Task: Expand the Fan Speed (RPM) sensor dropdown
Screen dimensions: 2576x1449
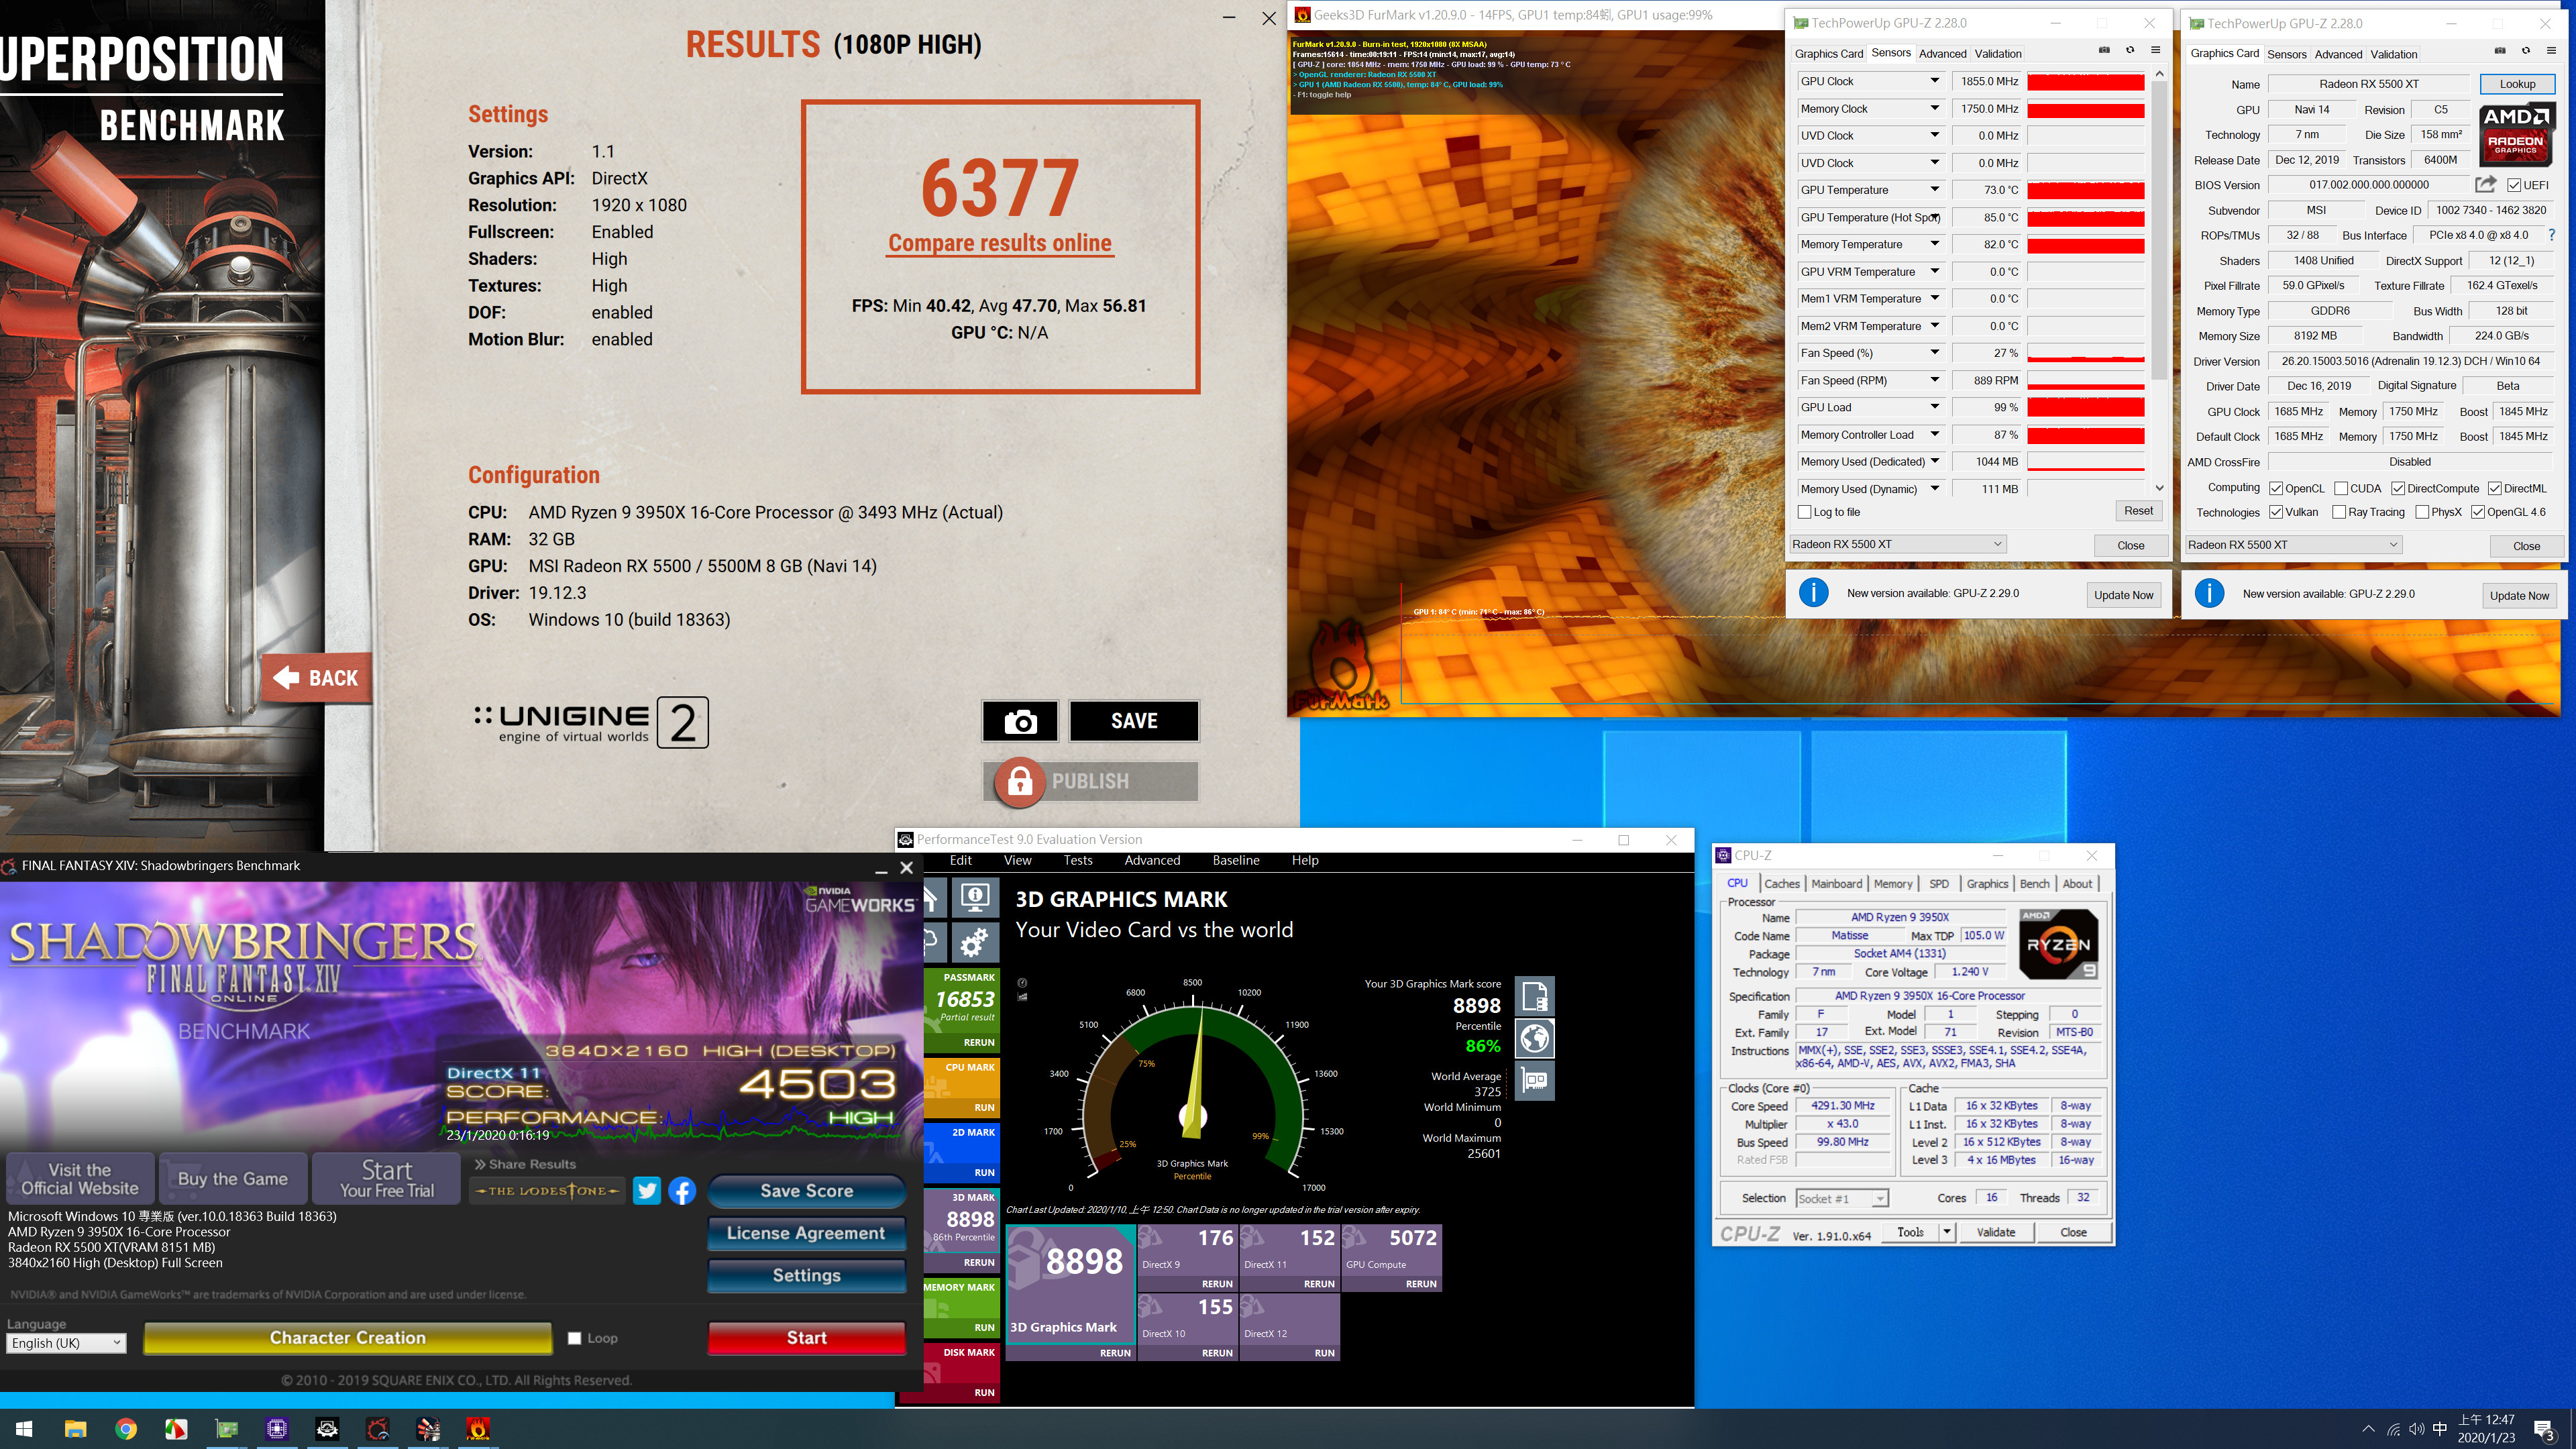Action: pyautogui.click(x=1934, y=380)
